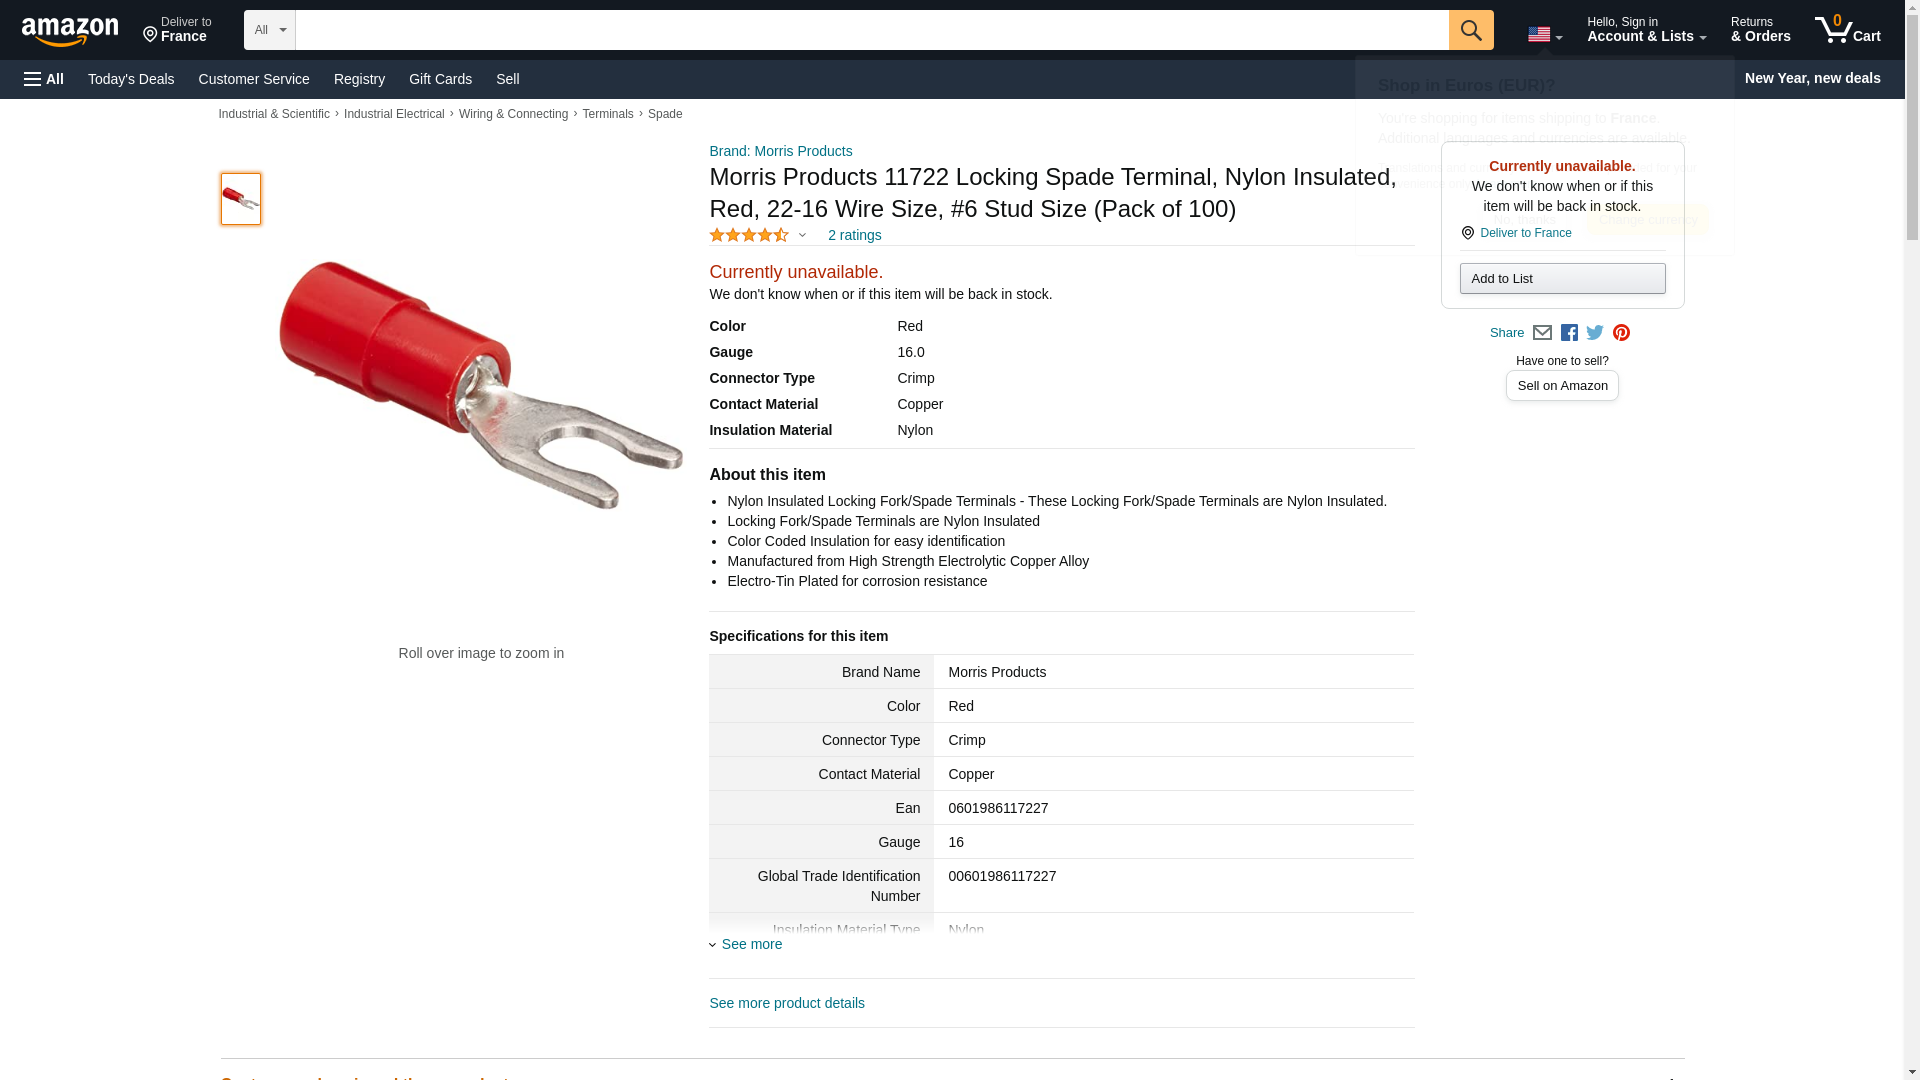Screen dimensions: 1920x1080
Task: Open the language flag selector
Action: point(1544,35)
